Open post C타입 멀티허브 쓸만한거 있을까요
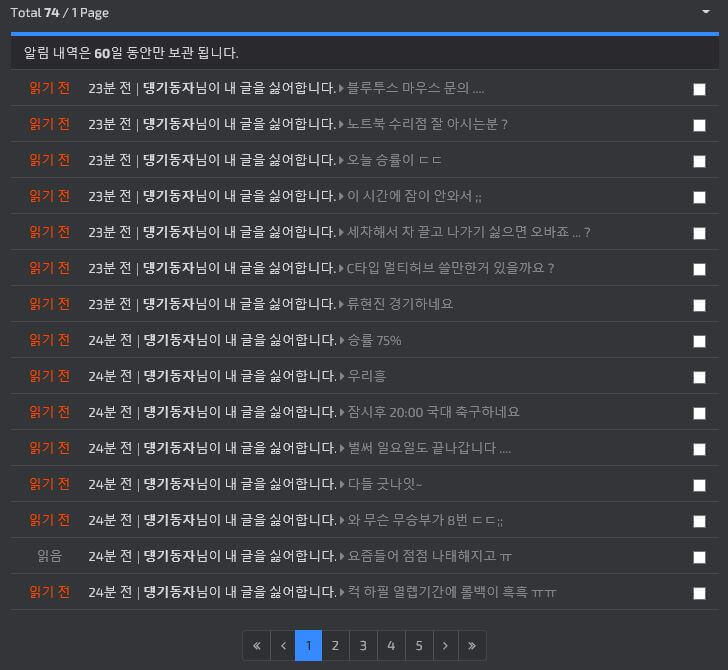The image size is (728, 670). point(450,268)
